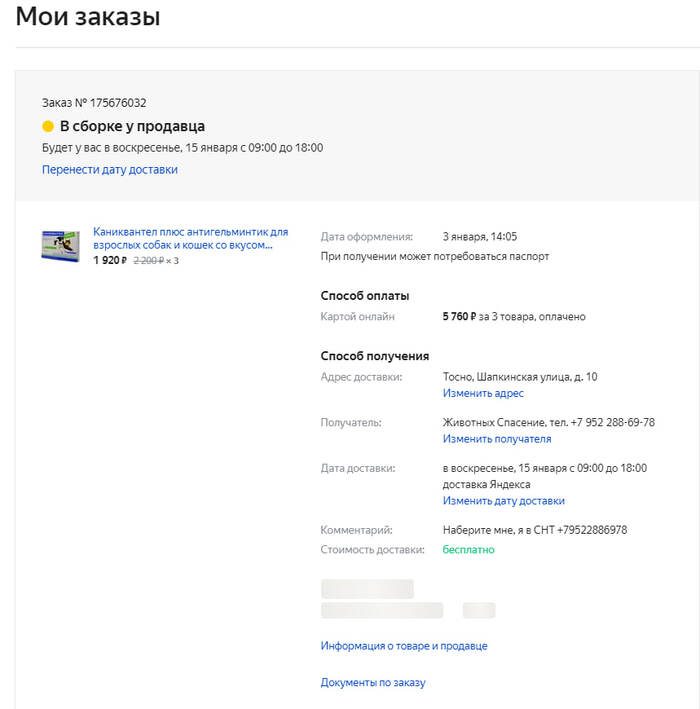Viewport: 700px width, 709px height.
Task: Click the order date 3 января, 14:05
Action: click(x=480, y=237)
